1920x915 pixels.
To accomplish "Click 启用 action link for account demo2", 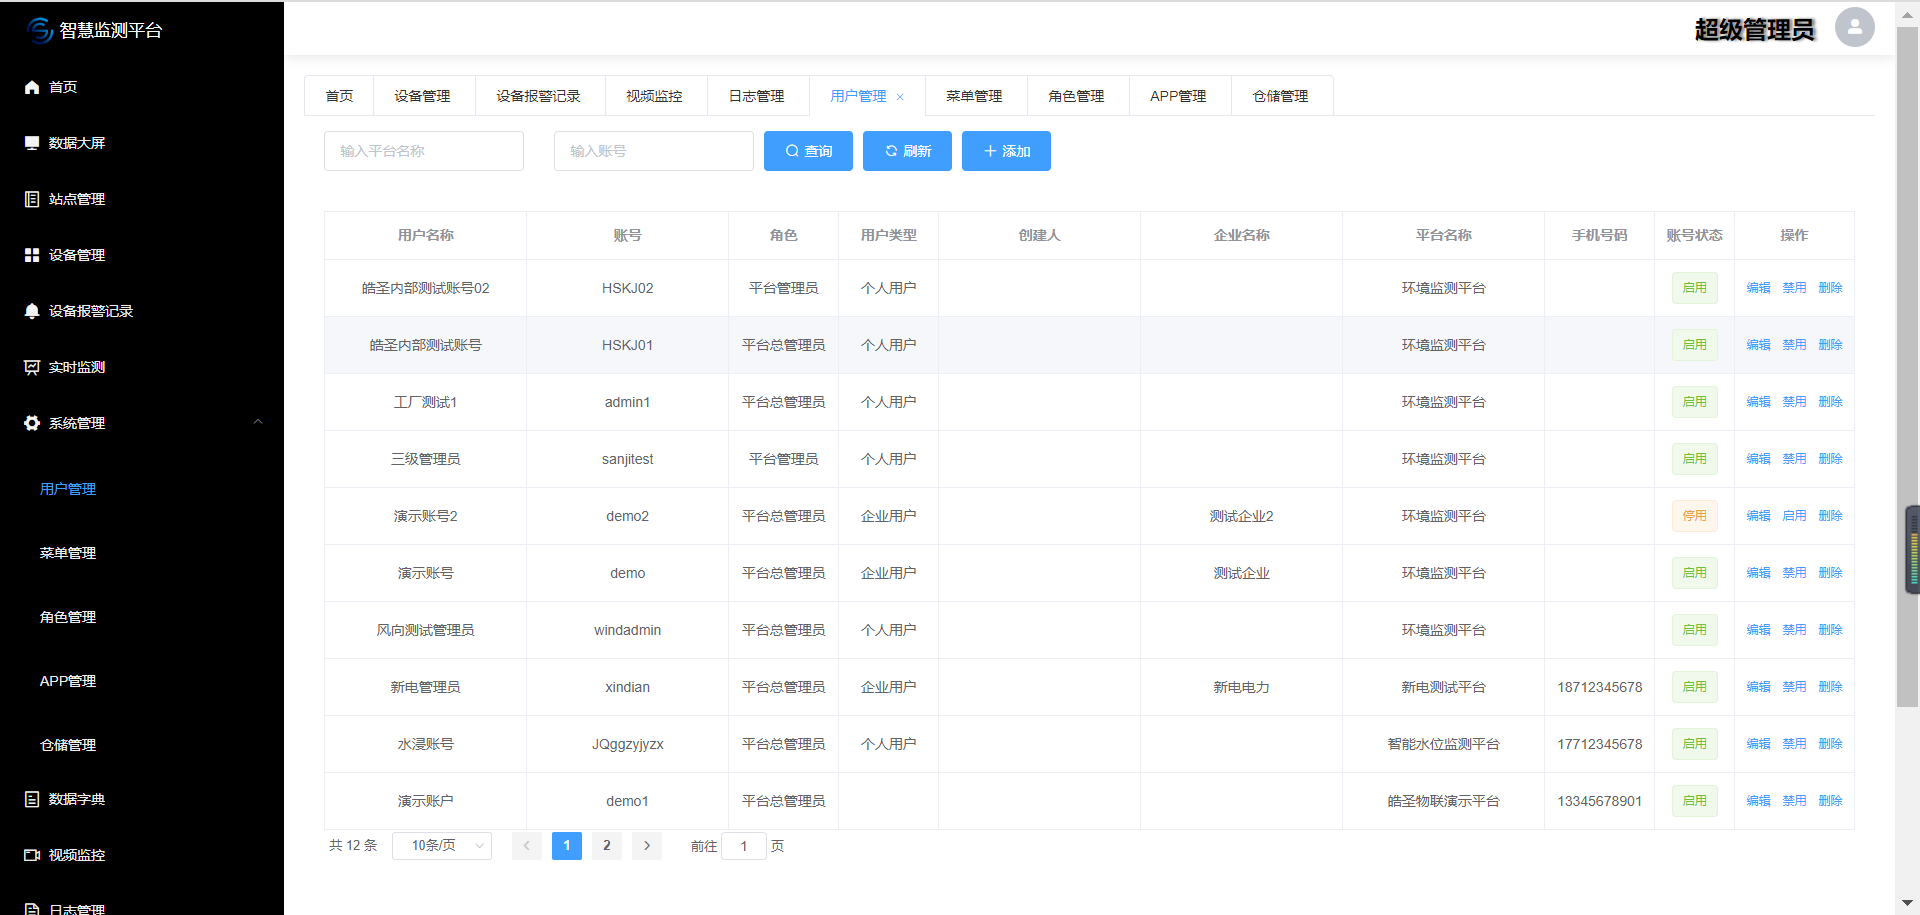I will pyautogui.click(x=1794, y=516).
